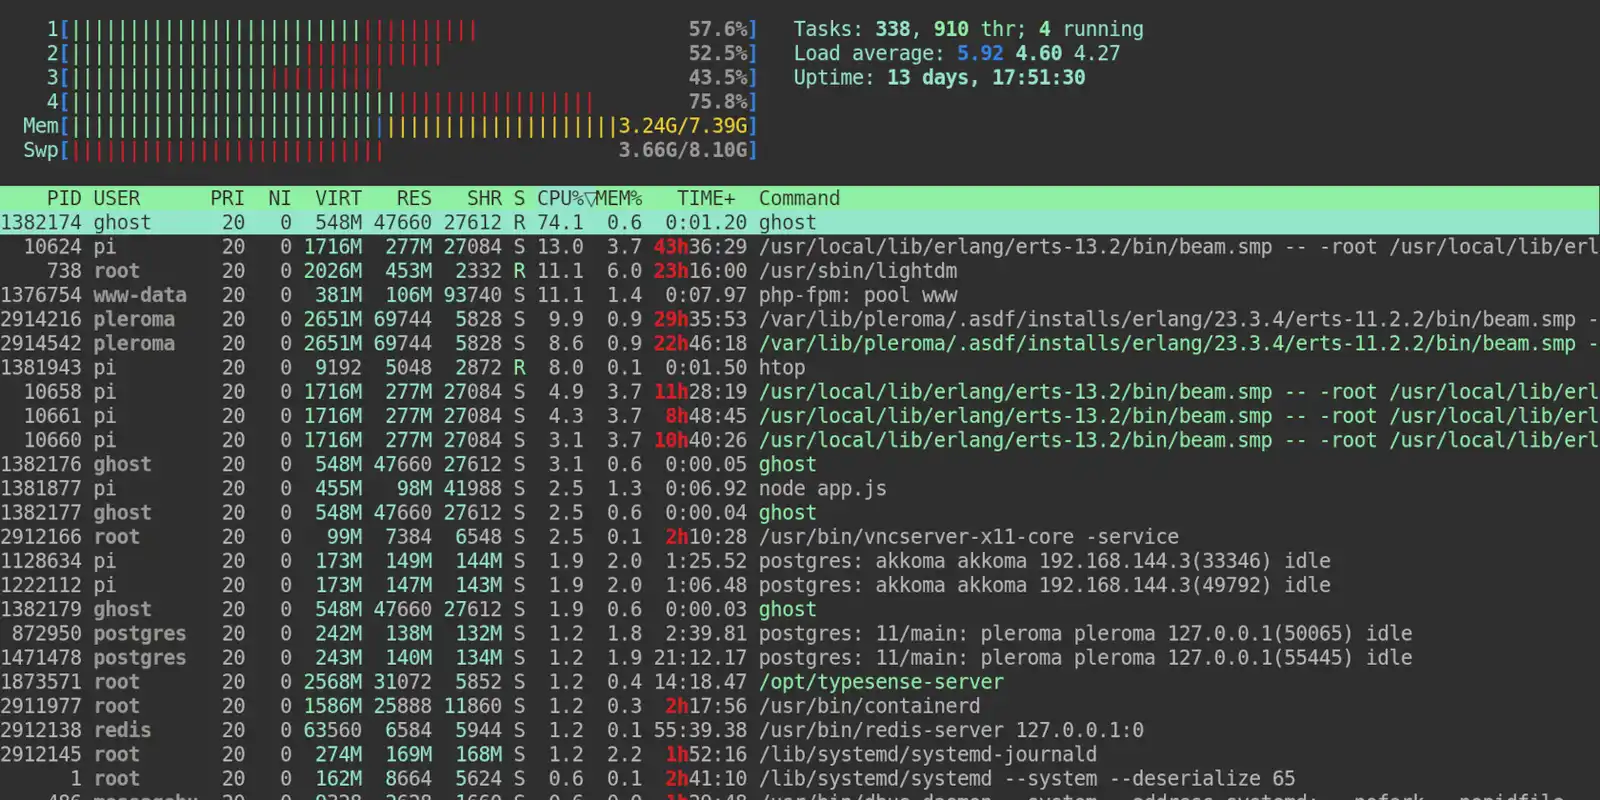Select postgres pleroma 55445 idle row
The height and width of the screenshot is (800, 1600).
[x=800, y=657]
